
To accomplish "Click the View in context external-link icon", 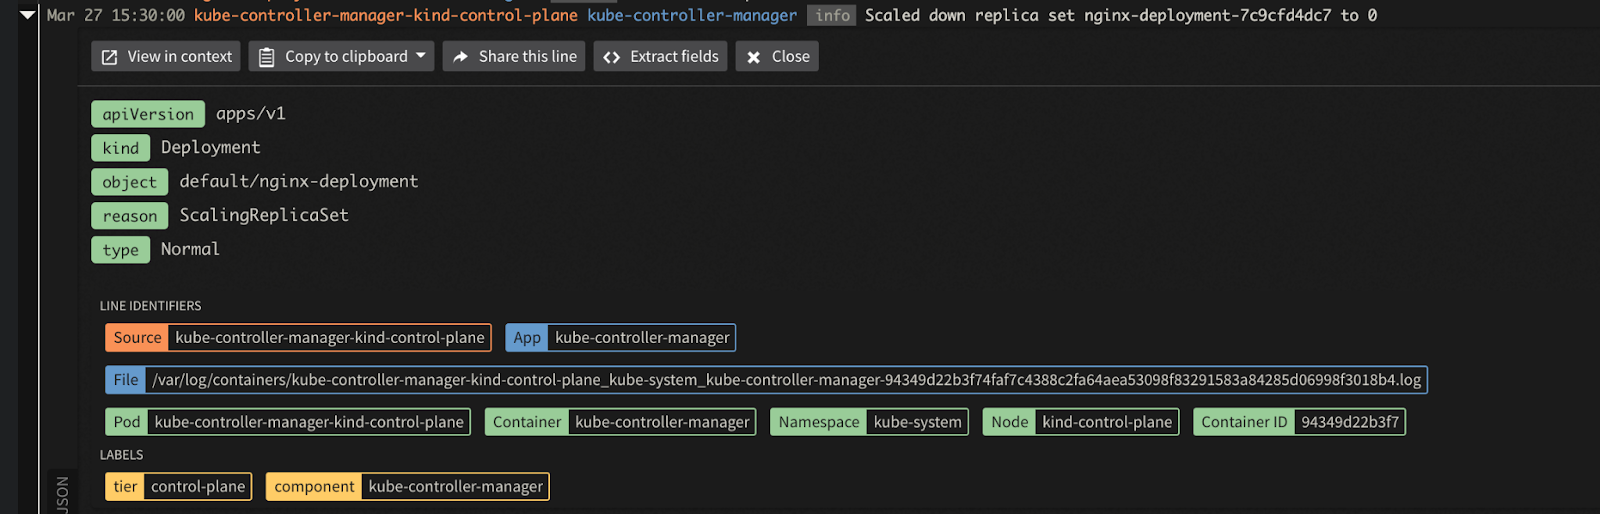I will tap(110, 57).
